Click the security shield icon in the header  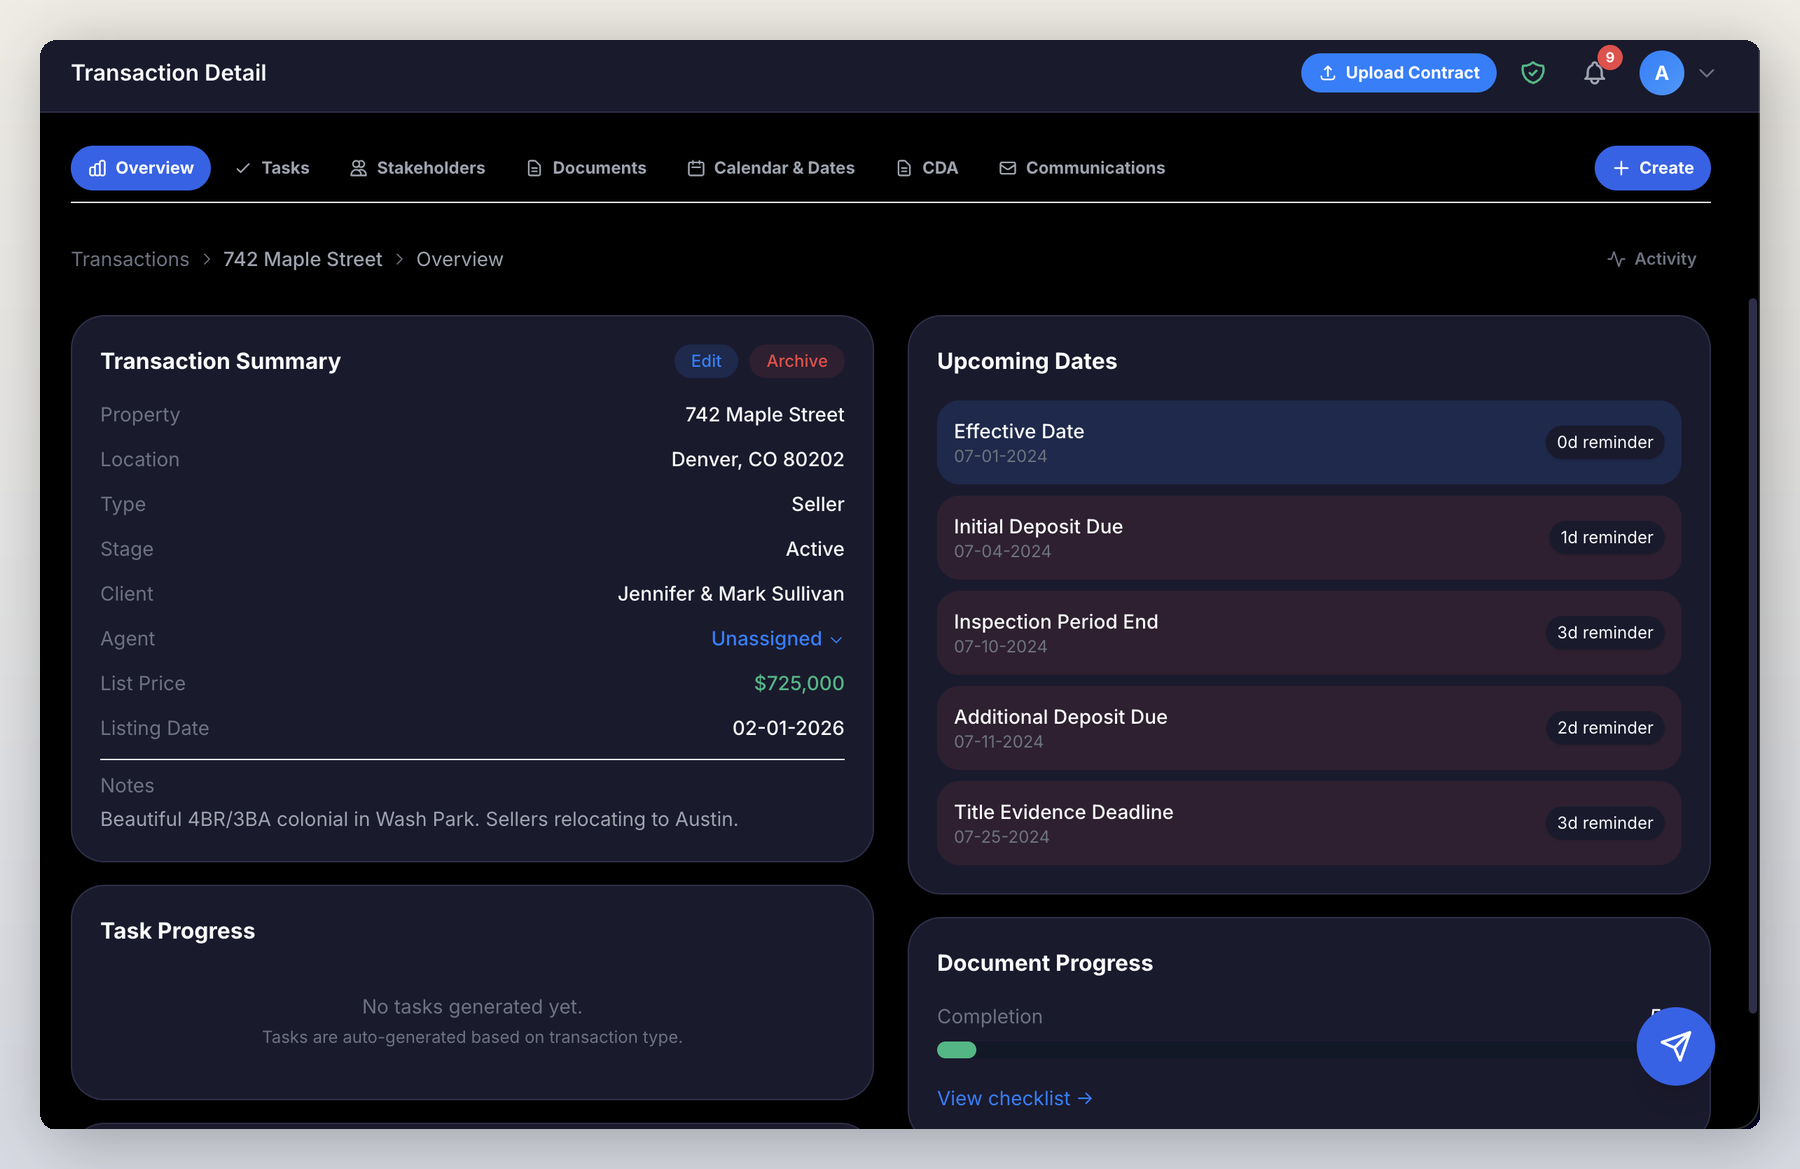tap(1533, 72)
